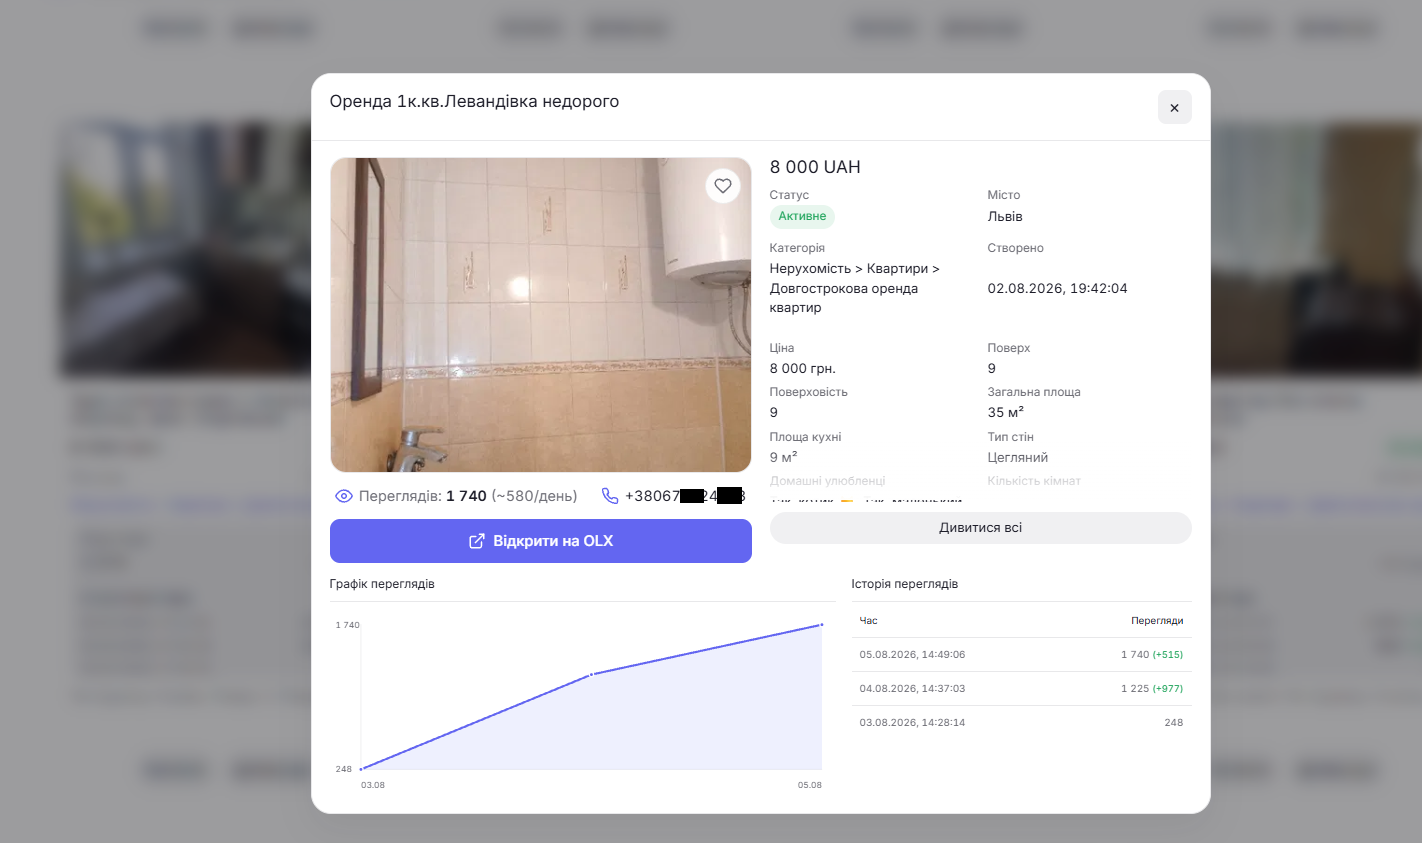Click the Графік переглядів heading
This screenshot has width=1422, height=843.
382,584
